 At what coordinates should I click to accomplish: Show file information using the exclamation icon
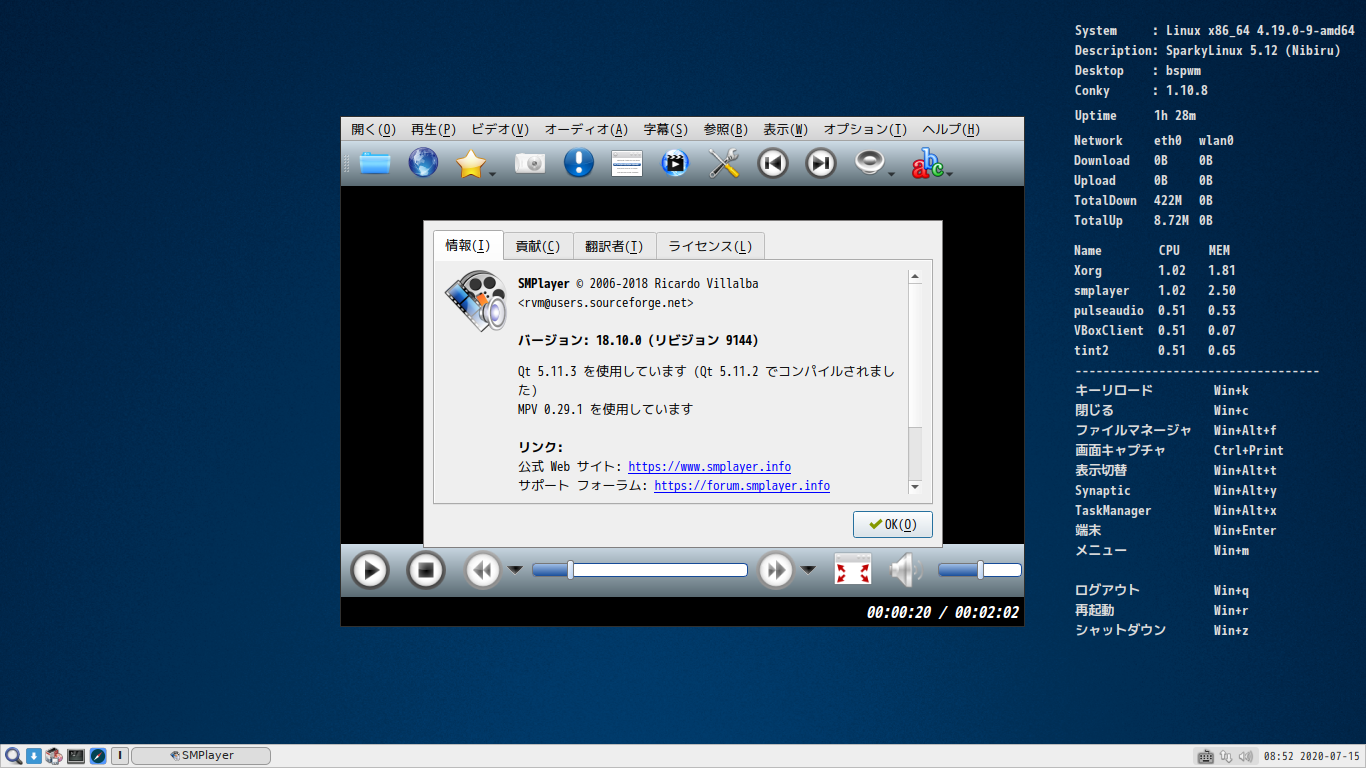[579, 163]
